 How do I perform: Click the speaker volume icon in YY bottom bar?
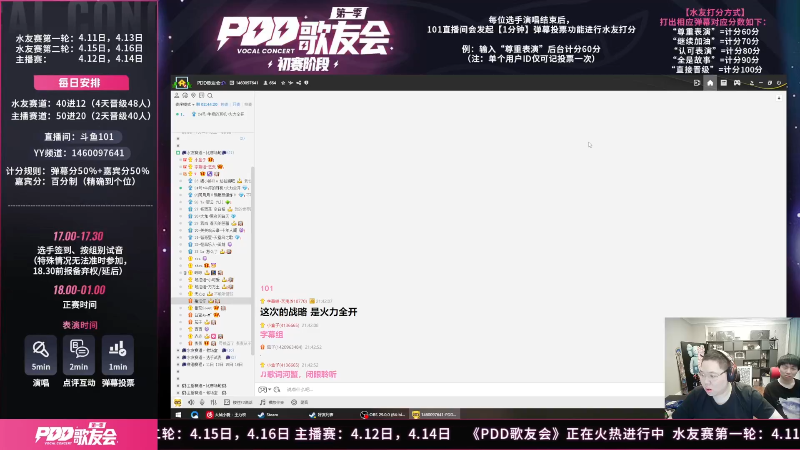(x=191, y=403)
